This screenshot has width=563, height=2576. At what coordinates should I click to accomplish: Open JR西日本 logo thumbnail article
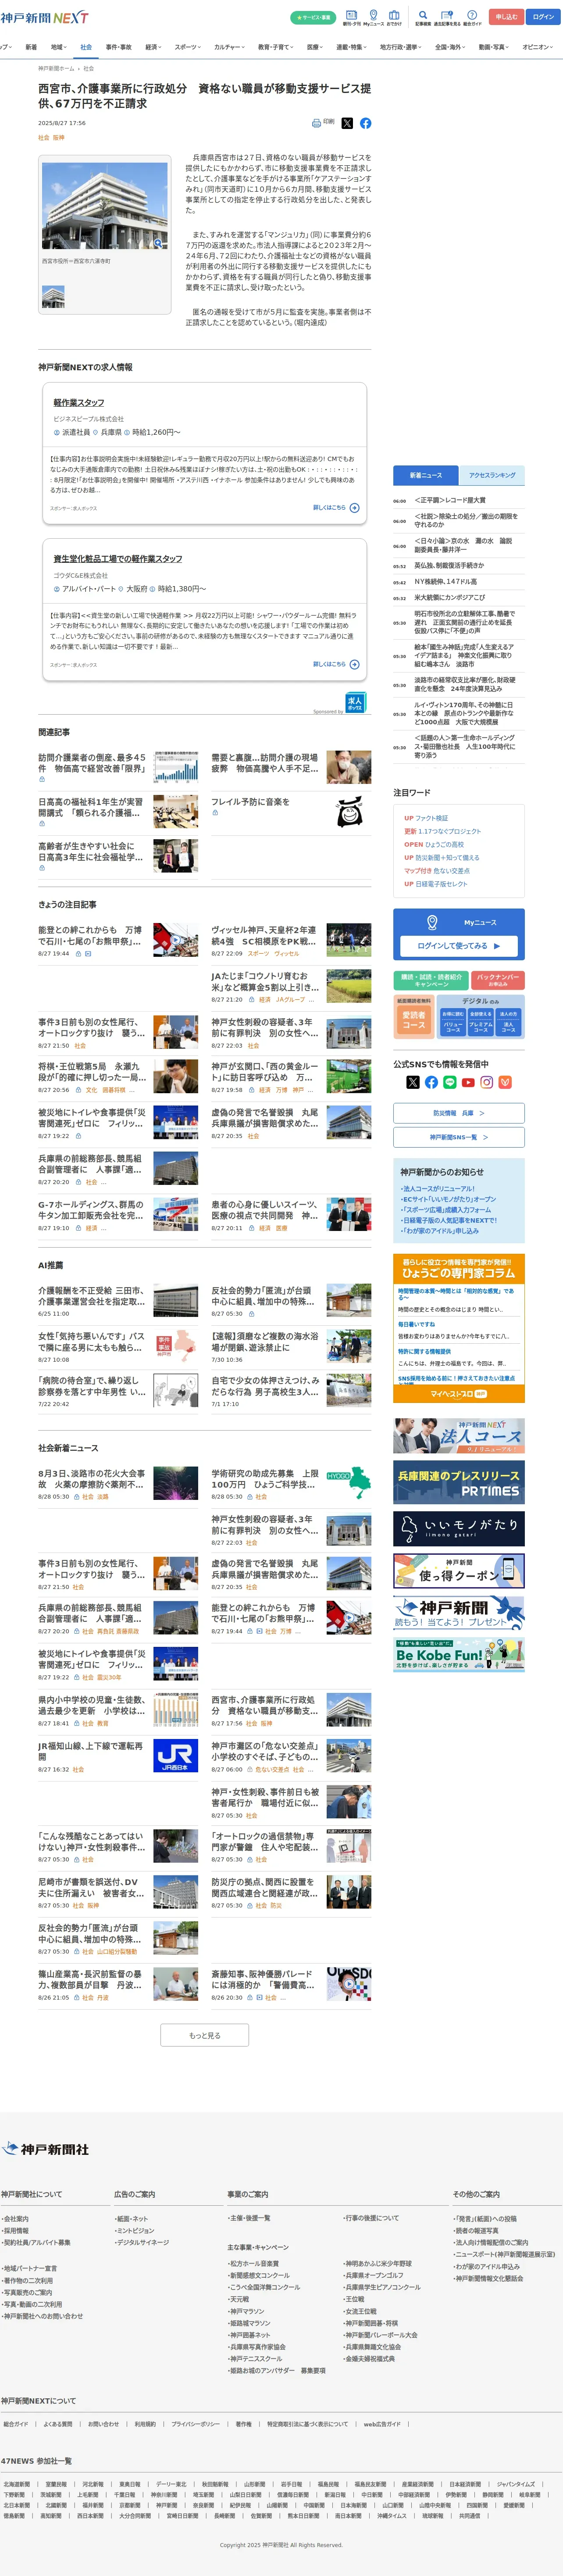(176, 1755)
